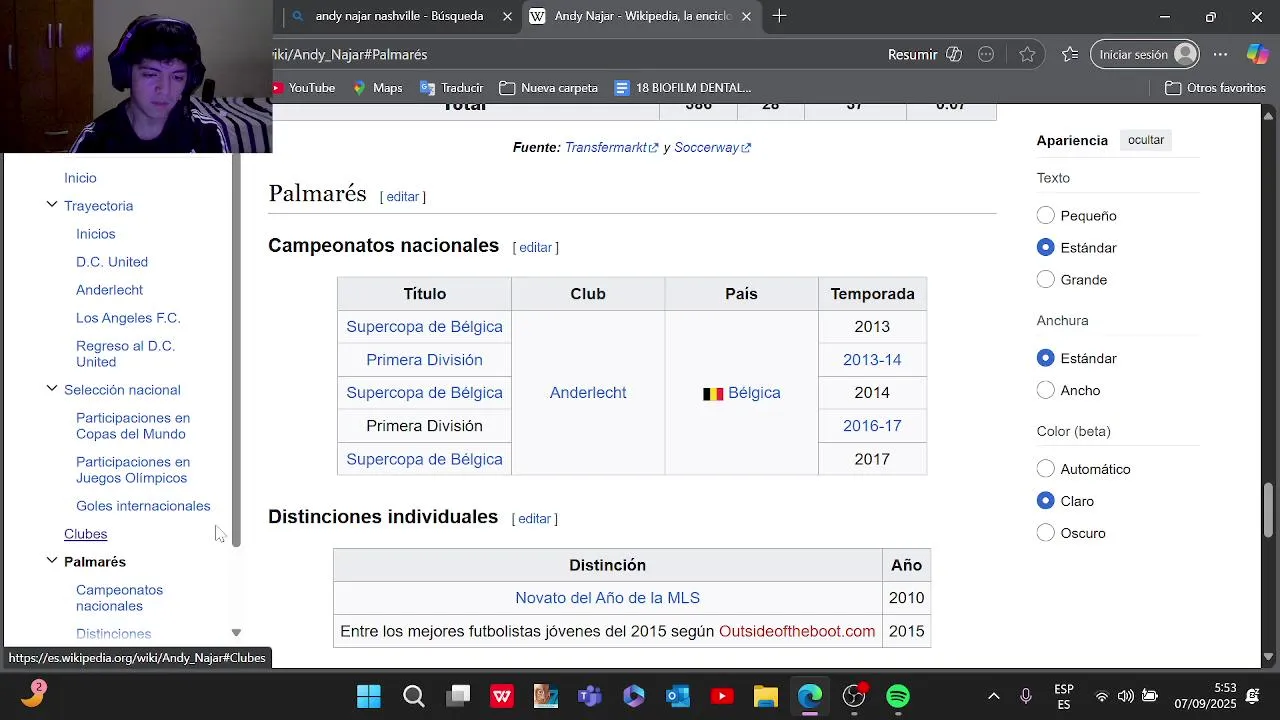Open the Outsideoftheboot.com red link
Screen dimensions: 1280x720
(797, 631)
